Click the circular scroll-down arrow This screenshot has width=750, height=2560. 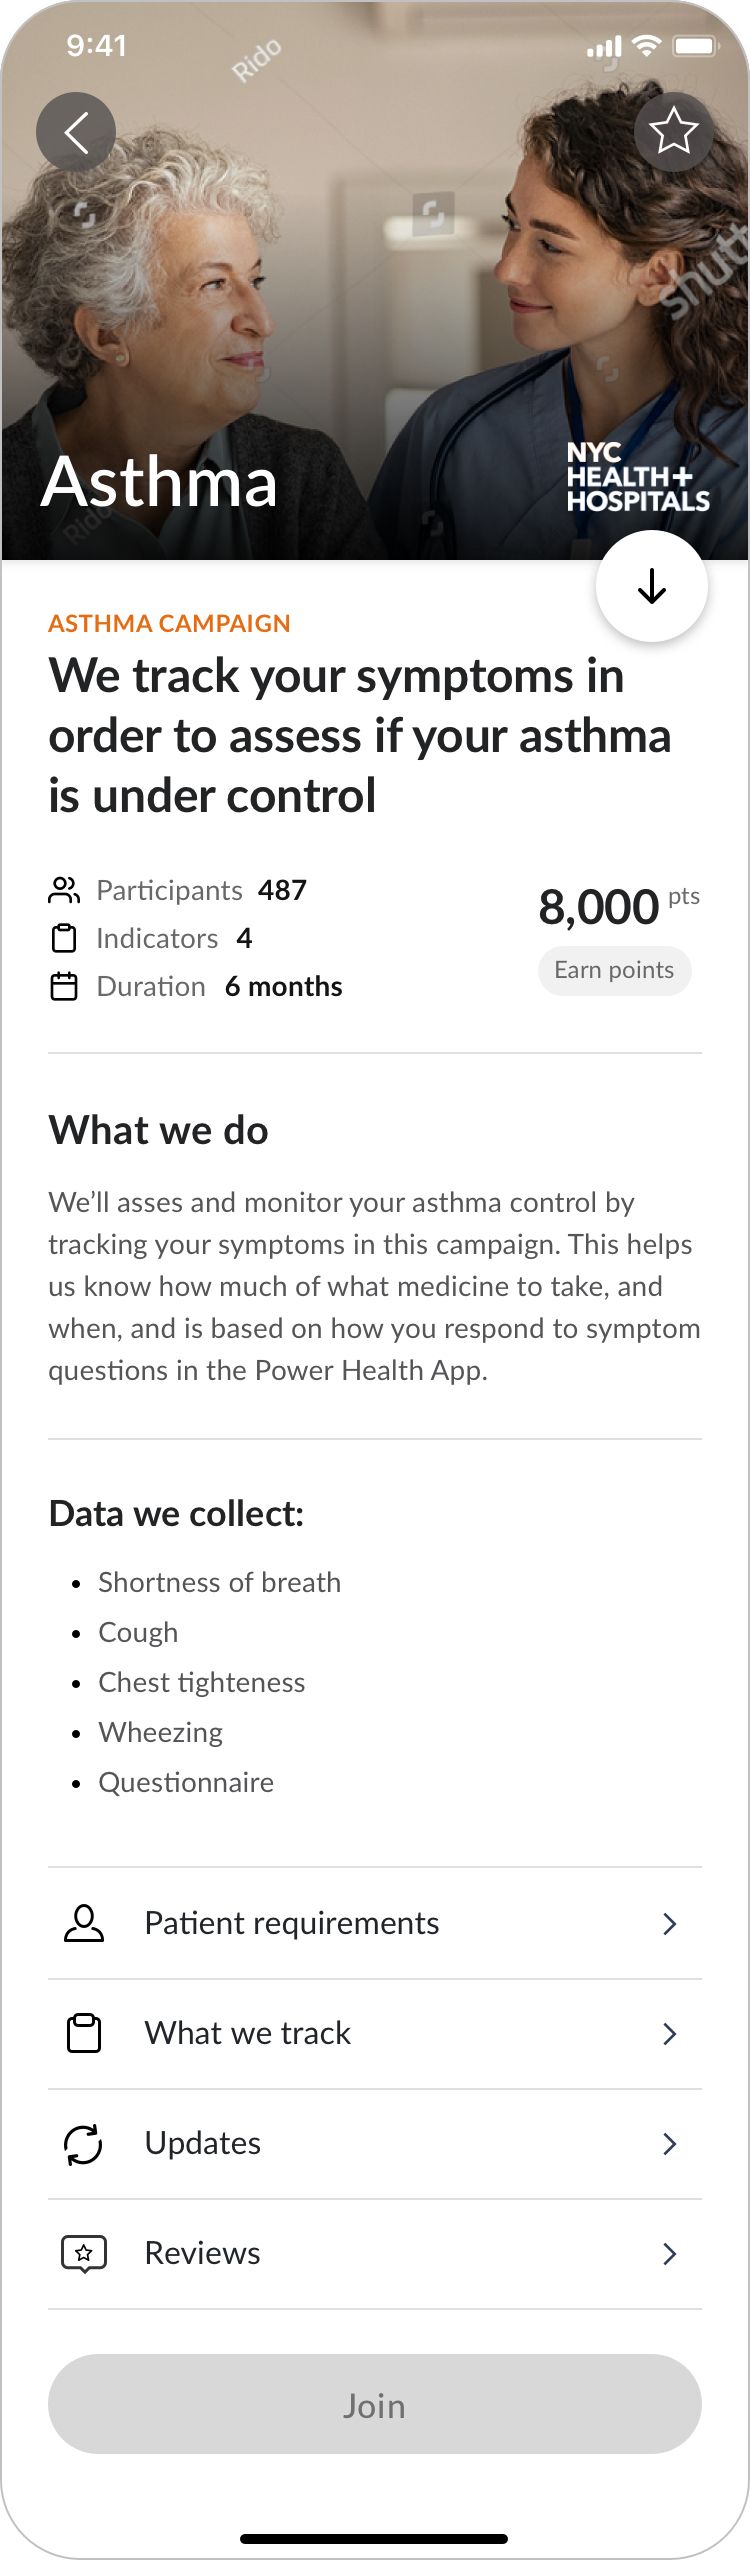point(653,586)
